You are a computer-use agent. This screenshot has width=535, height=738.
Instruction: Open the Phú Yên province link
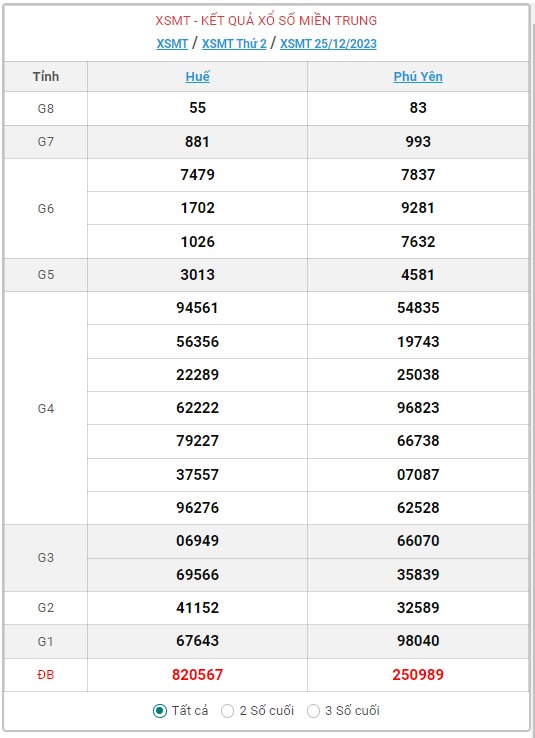click(x=418, y=76)
